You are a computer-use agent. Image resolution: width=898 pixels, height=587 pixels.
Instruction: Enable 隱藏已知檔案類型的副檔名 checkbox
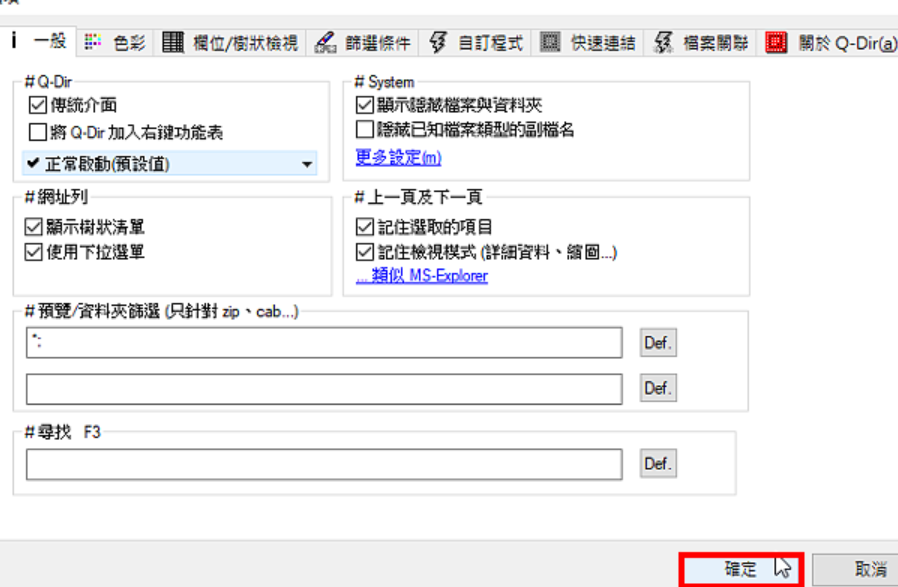[x=365, y=129]
